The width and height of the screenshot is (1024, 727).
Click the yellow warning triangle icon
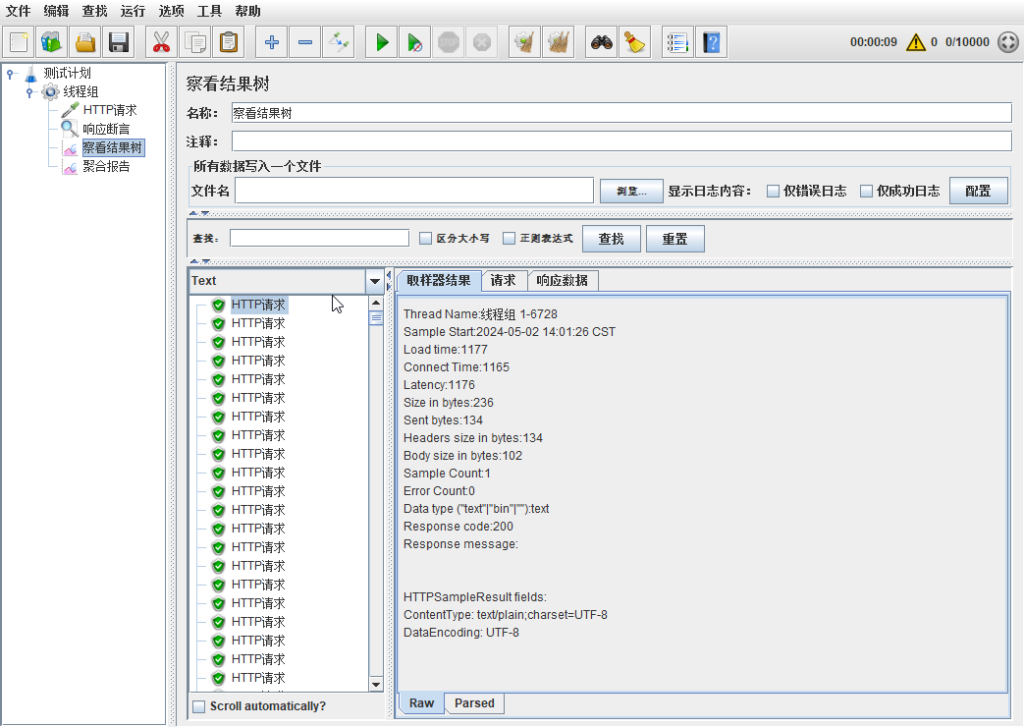(915, 42)
